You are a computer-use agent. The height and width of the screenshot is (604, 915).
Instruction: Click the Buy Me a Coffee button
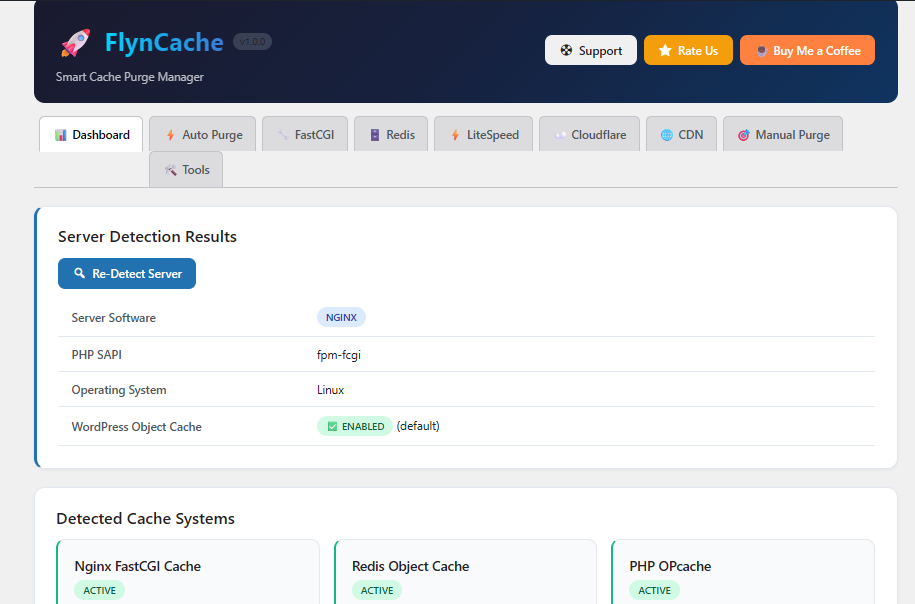point(807,50)
